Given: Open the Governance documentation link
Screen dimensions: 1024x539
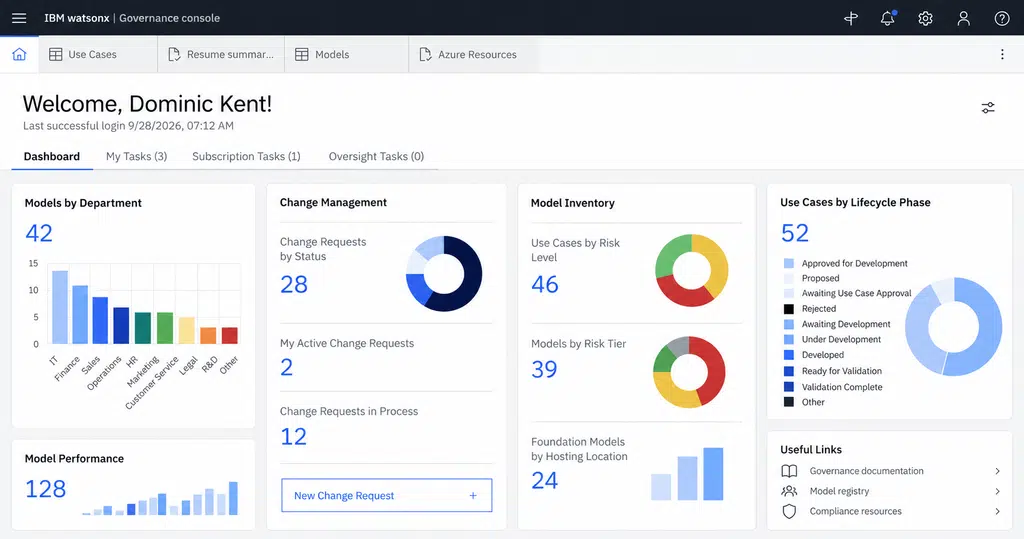Looking at the screenshot, I should click(x=867, y=471).
